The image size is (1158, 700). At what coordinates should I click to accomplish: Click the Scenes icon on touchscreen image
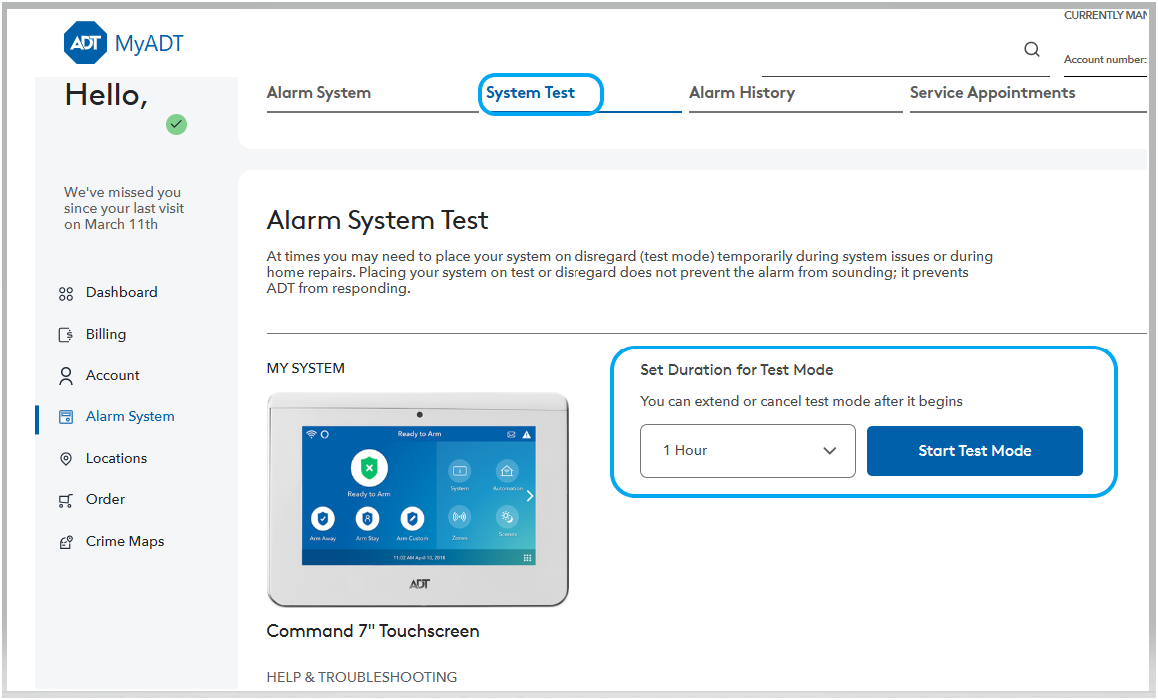(507, 517)
